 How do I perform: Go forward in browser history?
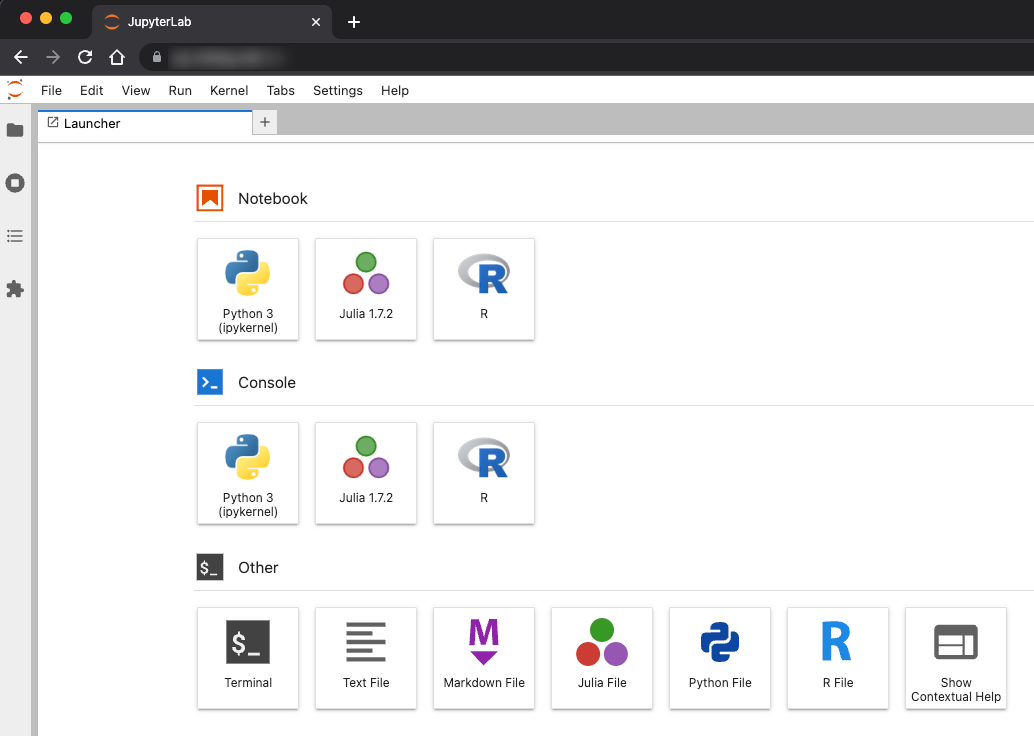pos(53,57)
